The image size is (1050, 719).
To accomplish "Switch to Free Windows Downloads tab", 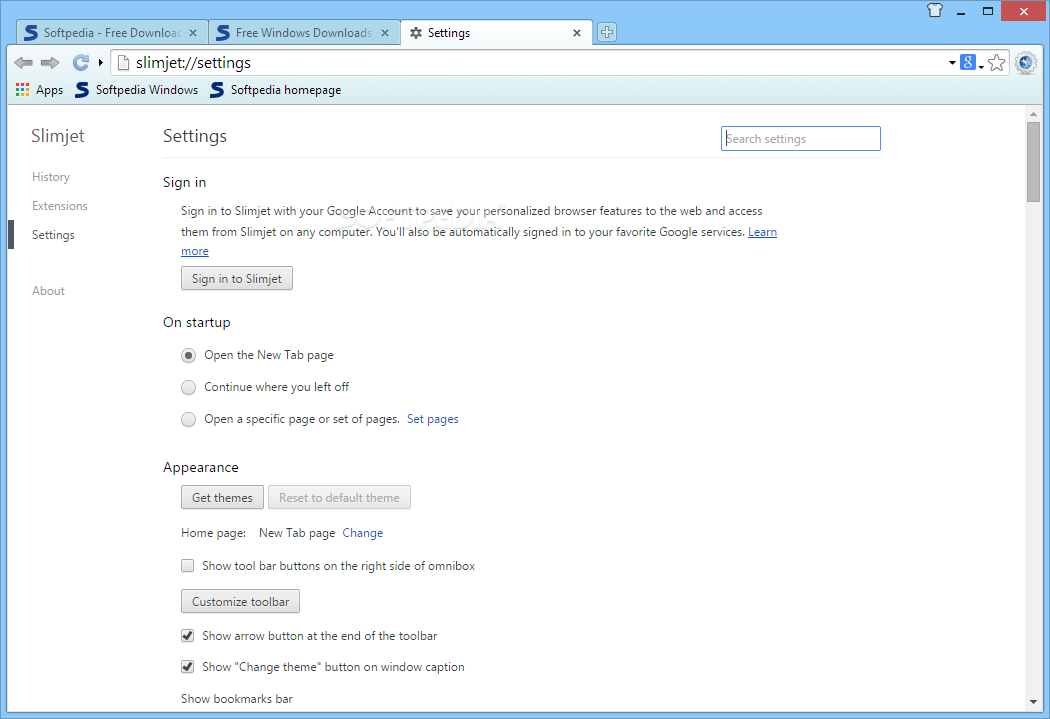I will [304, 33].
